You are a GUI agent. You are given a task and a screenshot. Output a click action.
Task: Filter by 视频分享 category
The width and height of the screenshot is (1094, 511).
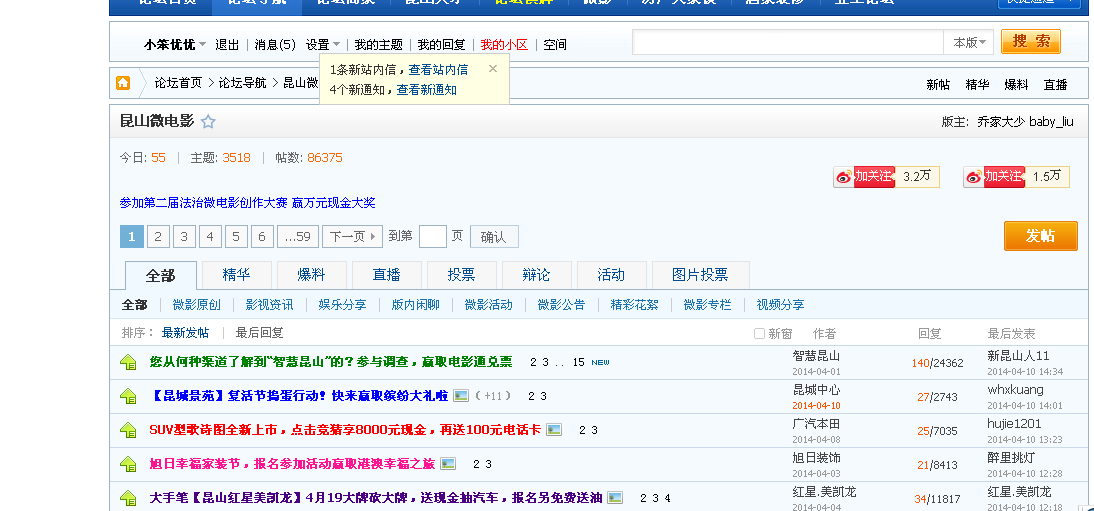pos(780,304)
